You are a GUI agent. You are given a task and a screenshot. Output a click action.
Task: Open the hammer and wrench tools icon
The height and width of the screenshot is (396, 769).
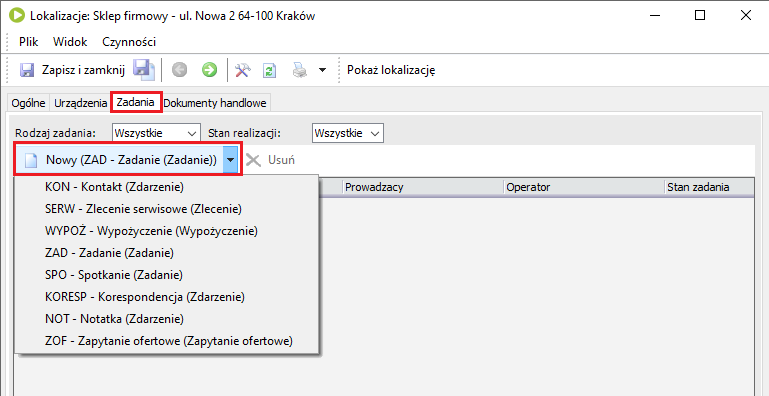[242, 70]
